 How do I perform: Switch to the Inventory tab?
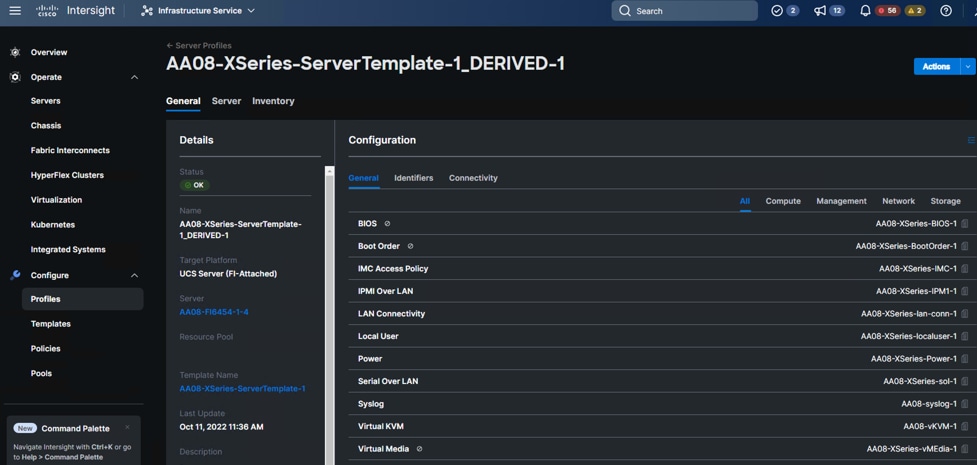[x=273, y=101]
